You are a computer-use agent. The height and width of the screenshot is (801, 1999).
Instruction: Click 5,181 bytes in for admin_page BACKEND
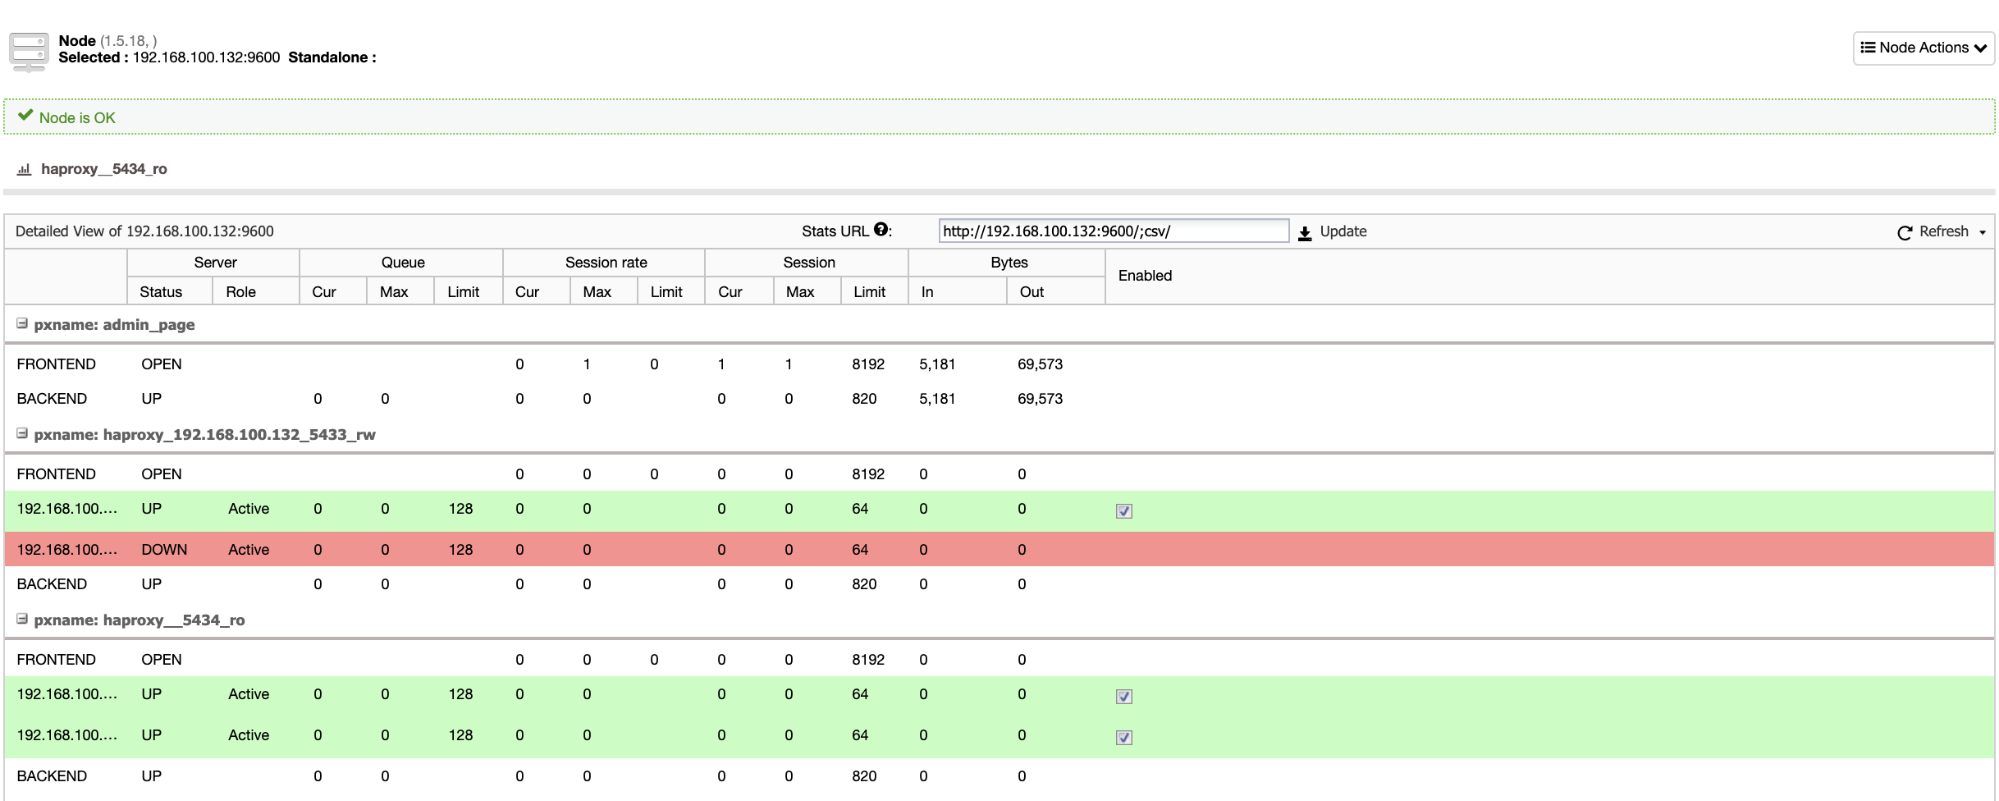pyautogui.click(x=937, y=399)
